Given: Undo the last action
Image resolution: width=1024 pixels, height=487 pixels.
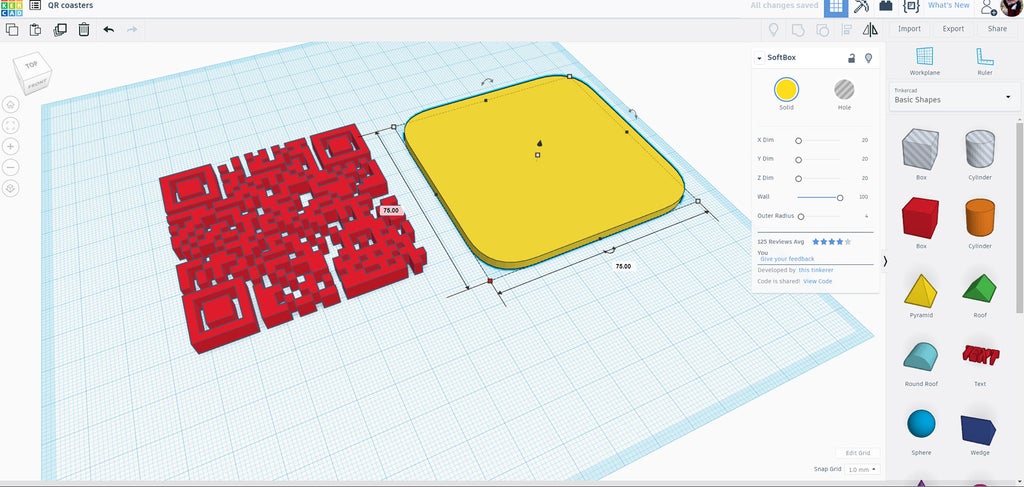Looking at the screenshot, I should point(108,29).
